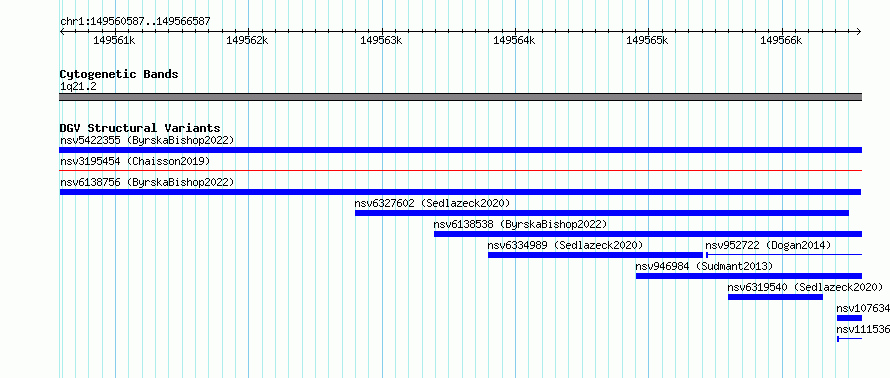The image size is (890, 378).
Task: Click the DGV Structural Variants track title
Action: click(x=140, y=128)
